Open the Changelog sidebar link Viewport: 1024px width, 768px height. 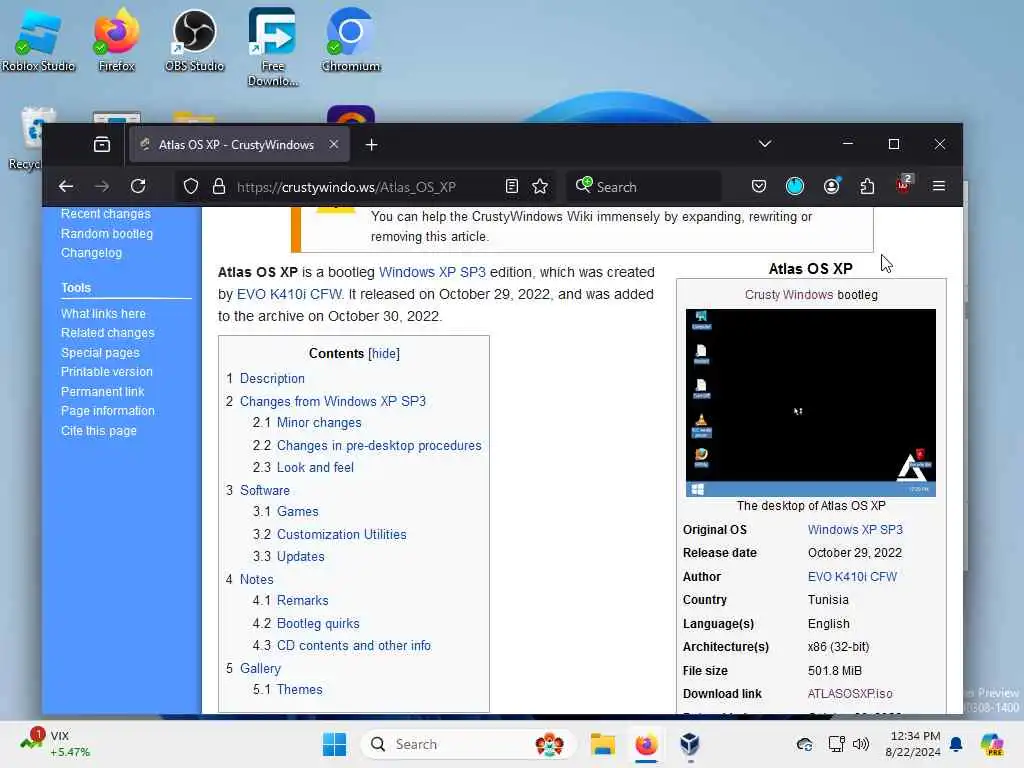coord(91,253)
